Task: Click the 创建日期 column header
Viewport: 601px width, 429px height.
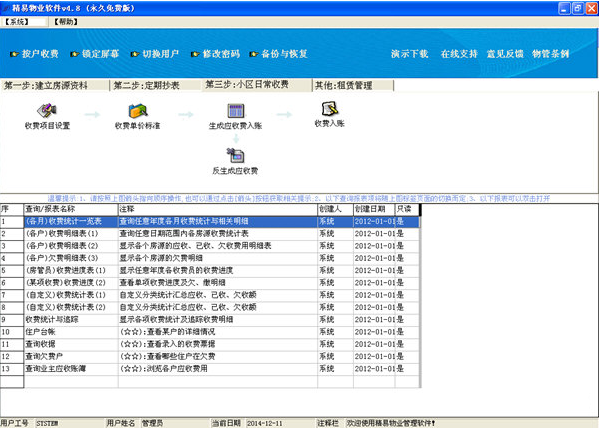Action: tap(374, 209)
